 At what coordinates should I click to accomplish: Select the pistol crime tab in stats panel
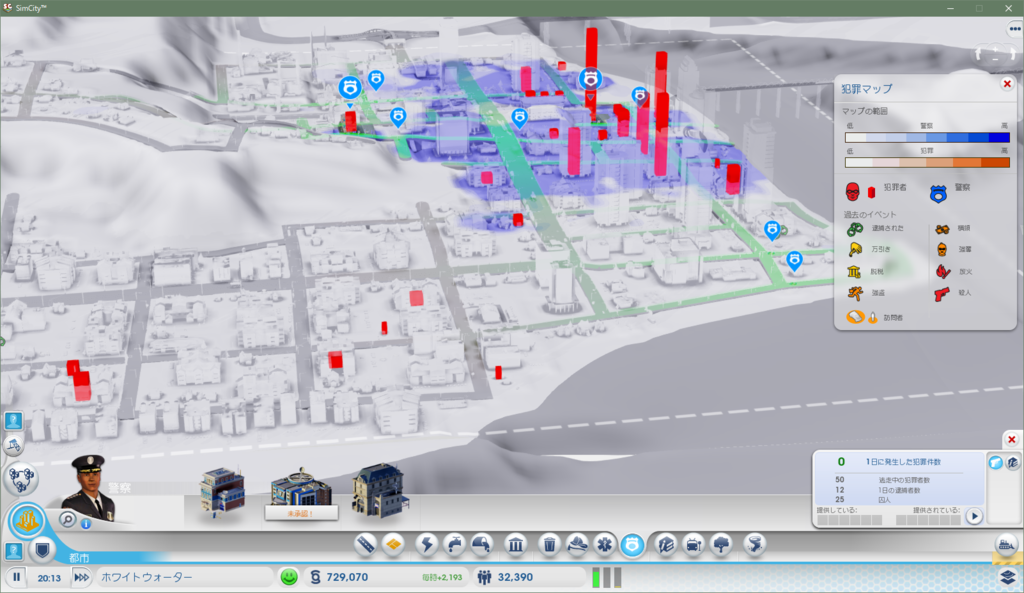coord(995,462)
